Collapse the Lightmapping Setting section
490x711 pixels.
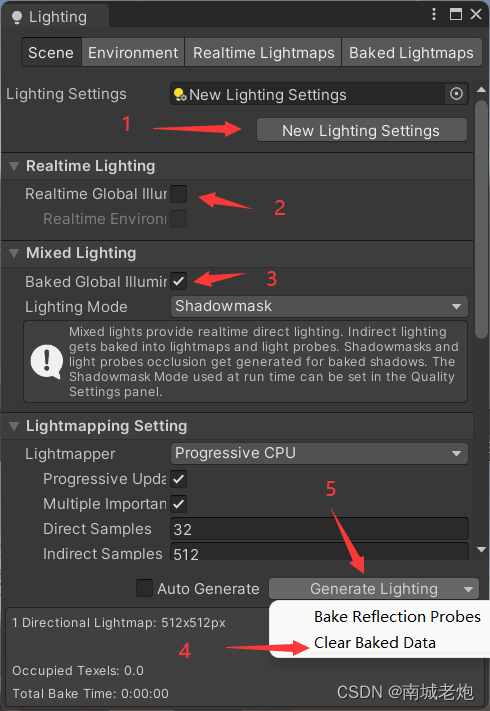pos(14,426)
